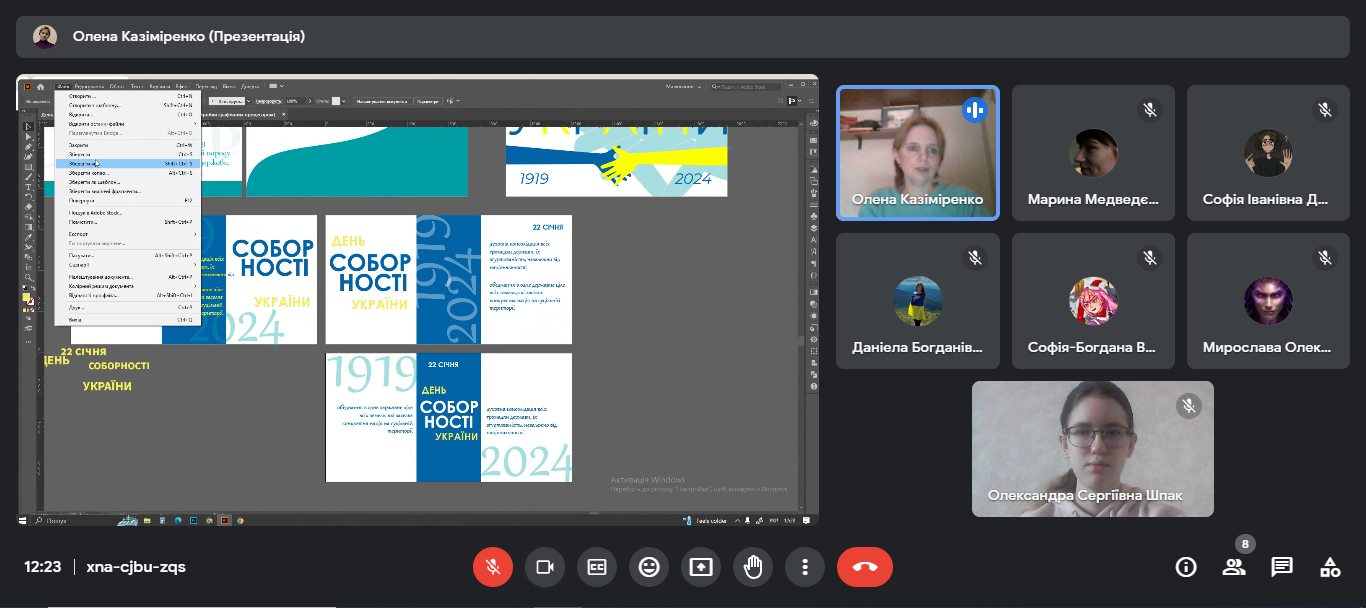Raise hand using the hand button
Screen dimensions: 1366x608
(753, 567)
